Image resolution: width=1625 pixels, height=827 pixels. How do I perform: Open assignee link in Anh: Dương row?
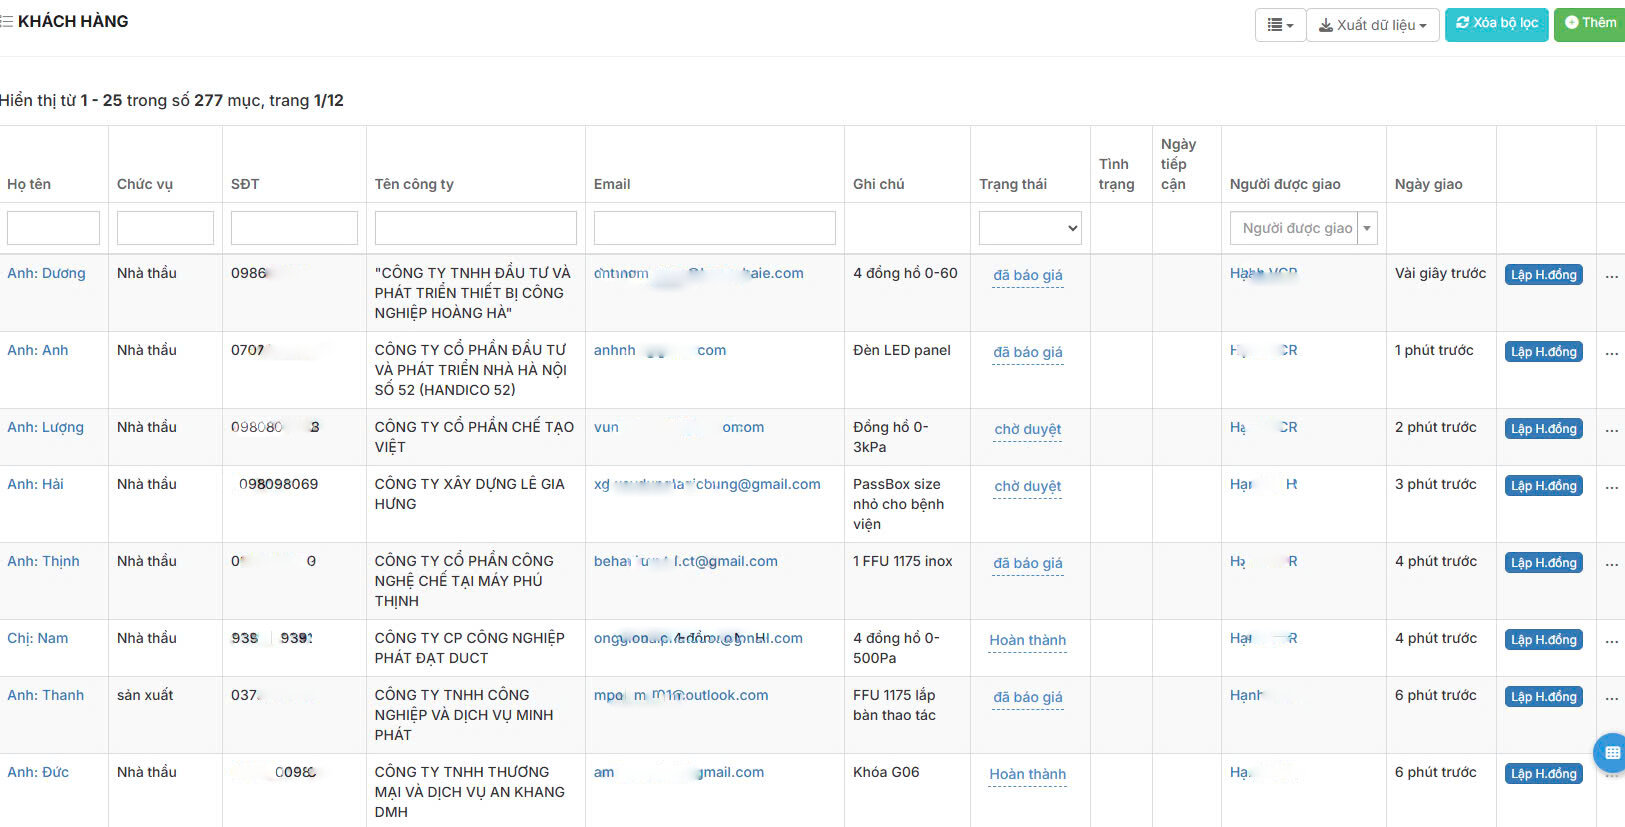coord(1263,273)
